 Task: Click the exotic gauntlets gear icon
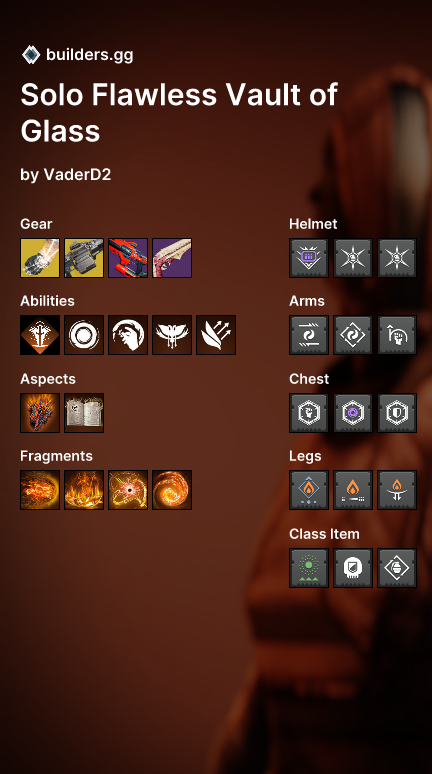click(40, 258)
